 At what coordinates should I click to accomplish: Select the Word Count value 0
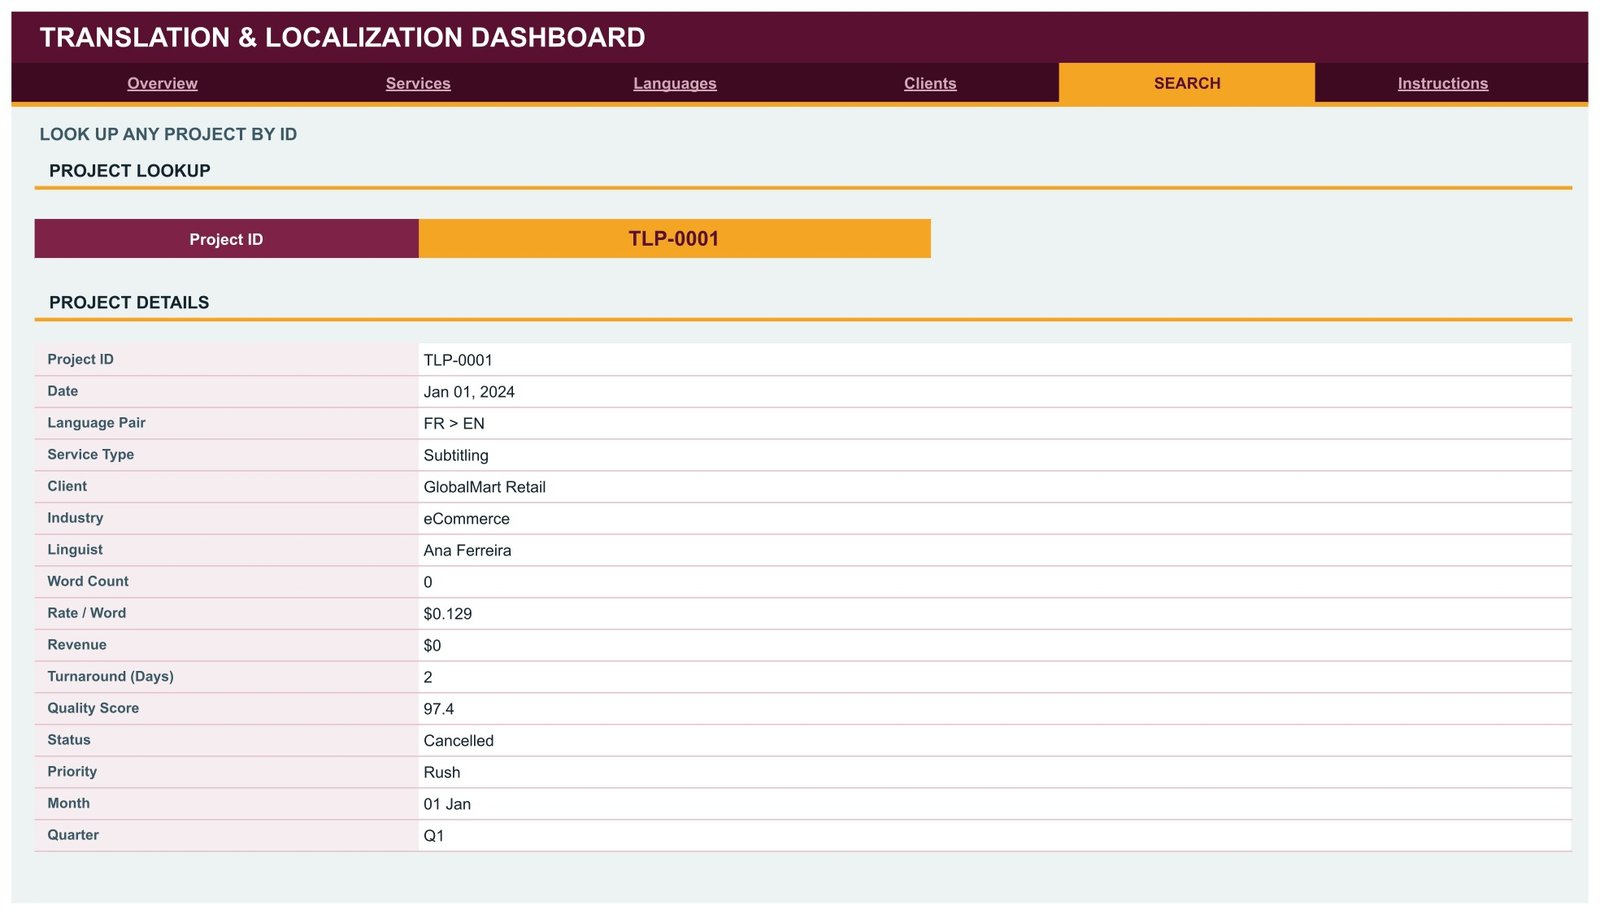428,582
